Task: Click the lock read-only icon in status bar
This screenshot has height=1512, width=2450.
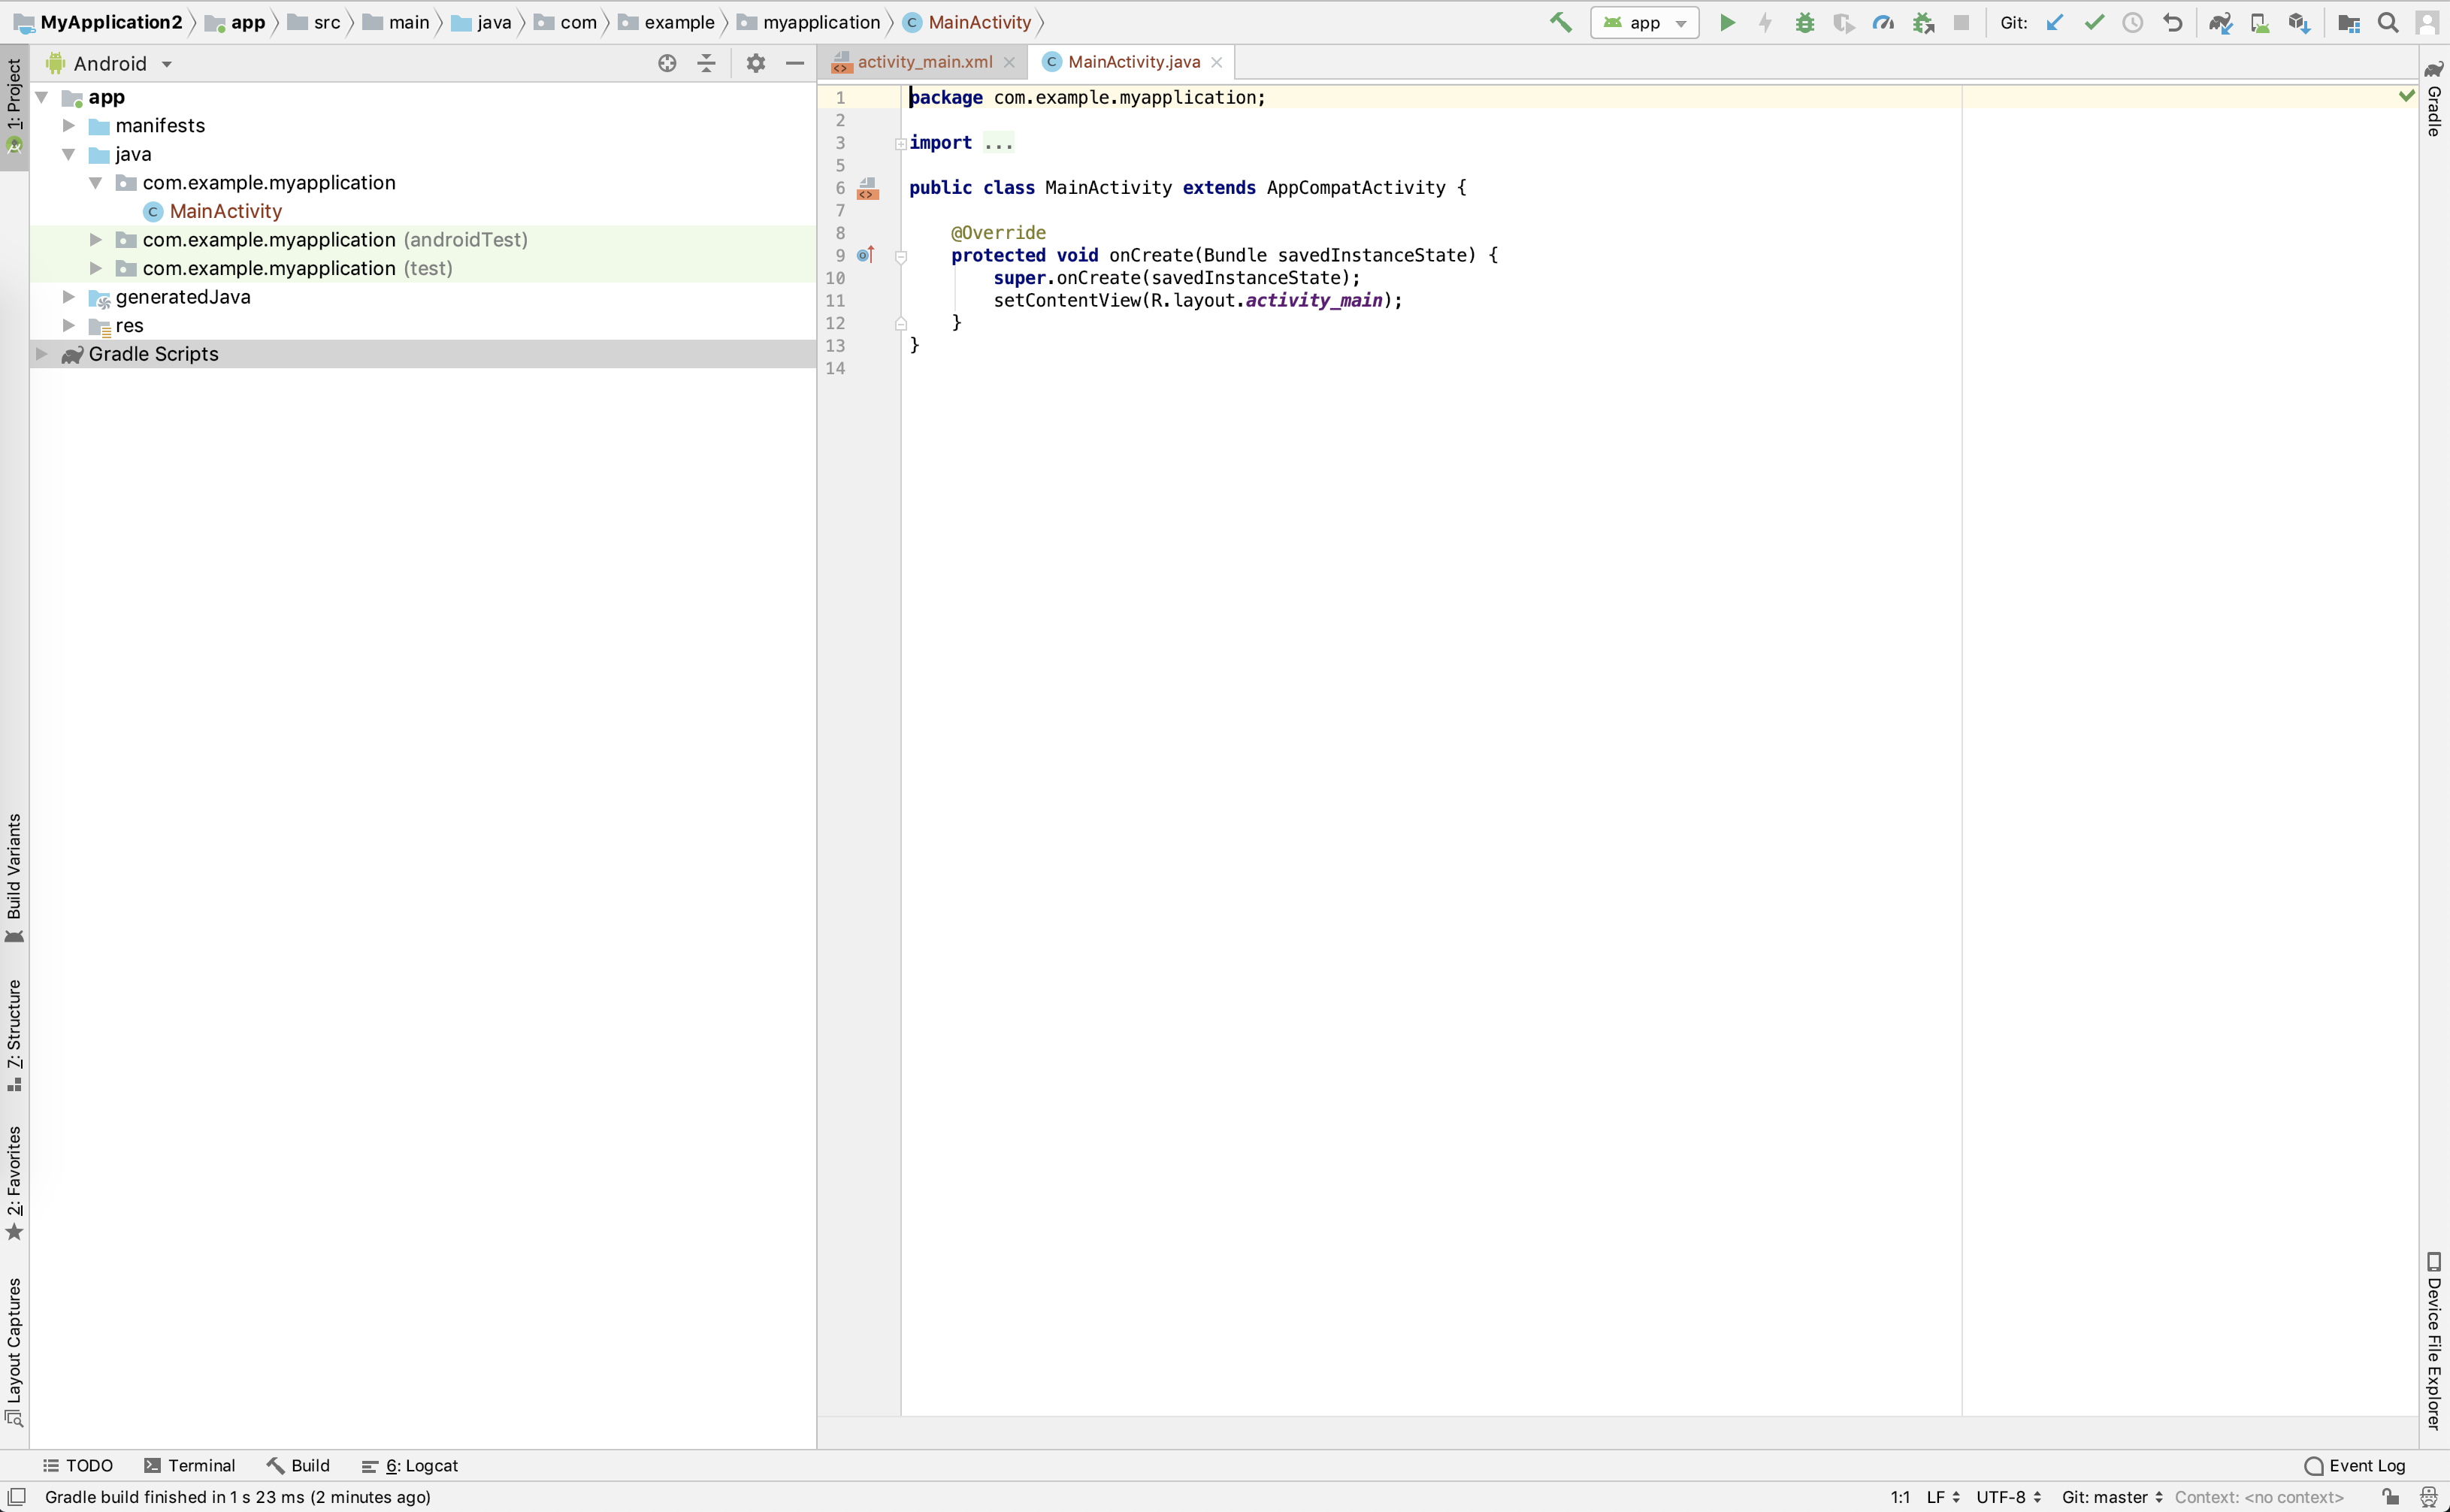Action: pyautogui.click(x=2390, y=1497)
